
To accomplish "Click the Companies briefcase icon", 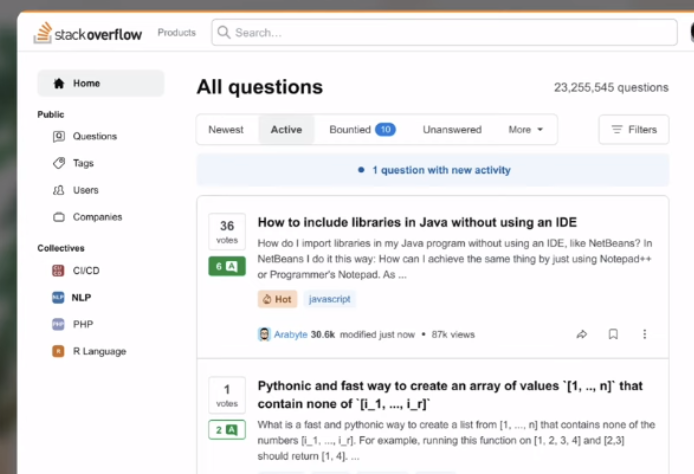I will tap(59, 217).
